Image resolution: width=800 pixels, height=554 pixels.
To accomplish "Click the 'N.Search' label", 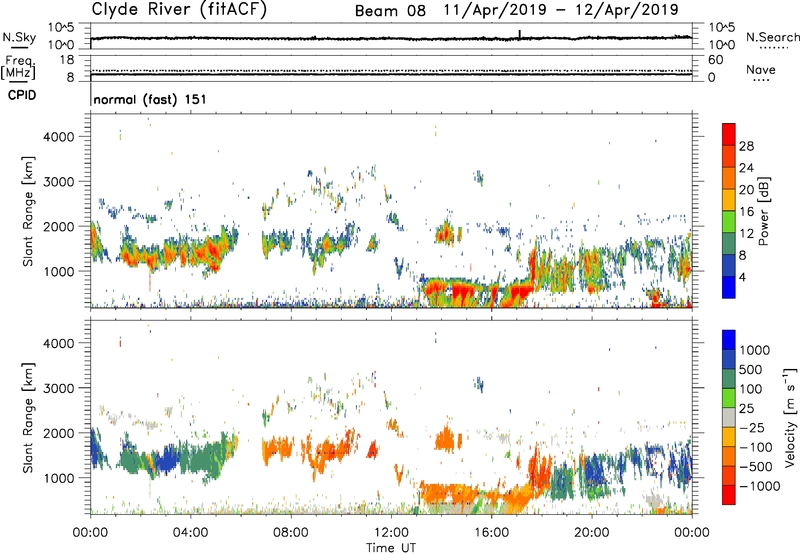I will pos(772,37).
